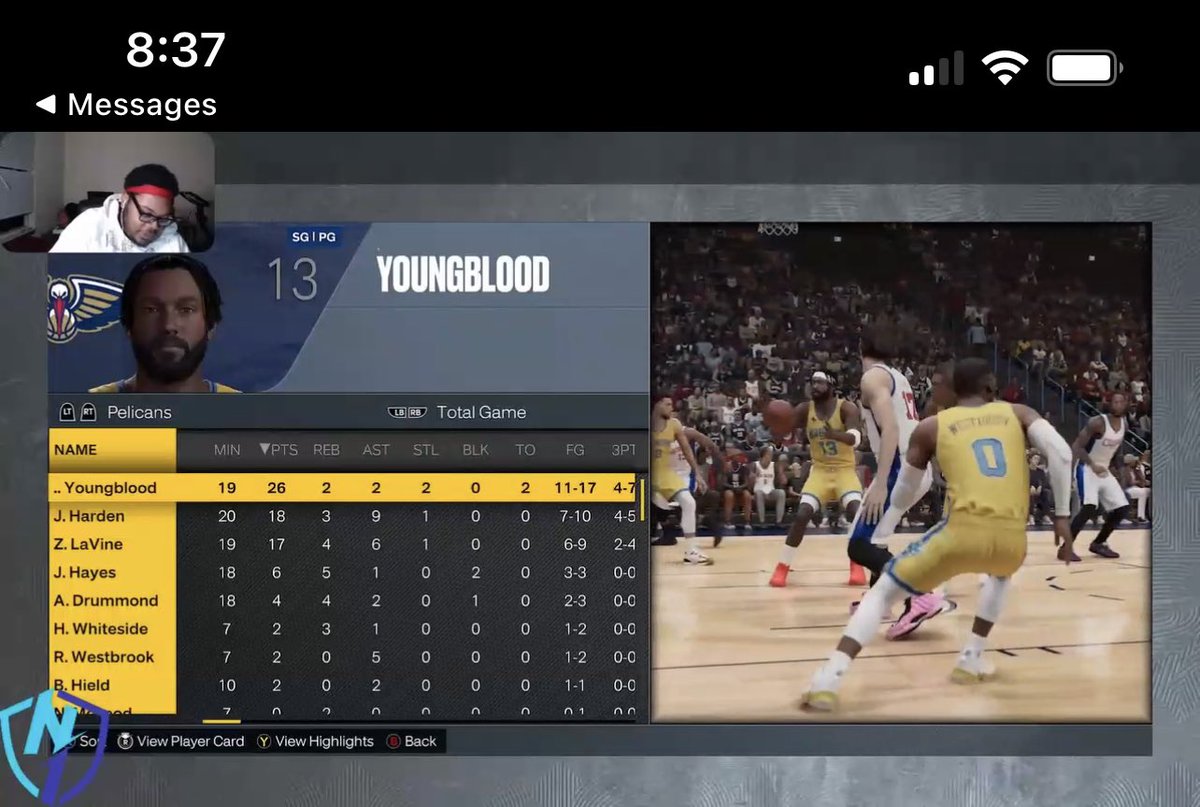1200x807 pixels.
Task: Click Z. LaVine's 6-9 field goal value
Action: [x=575, y=544]
